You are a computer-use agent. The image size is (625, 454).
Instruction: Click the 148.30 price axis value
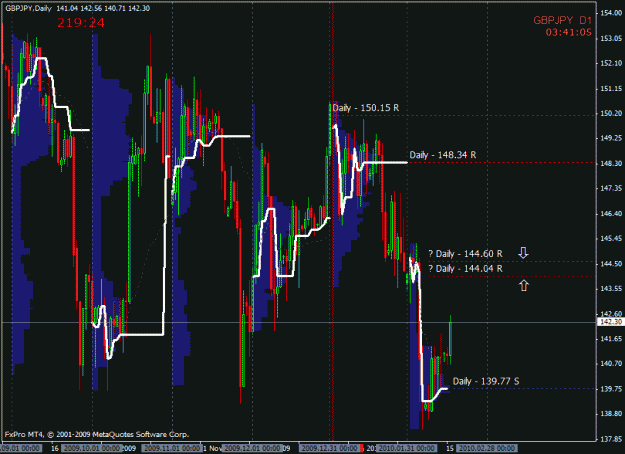[611, 163]
